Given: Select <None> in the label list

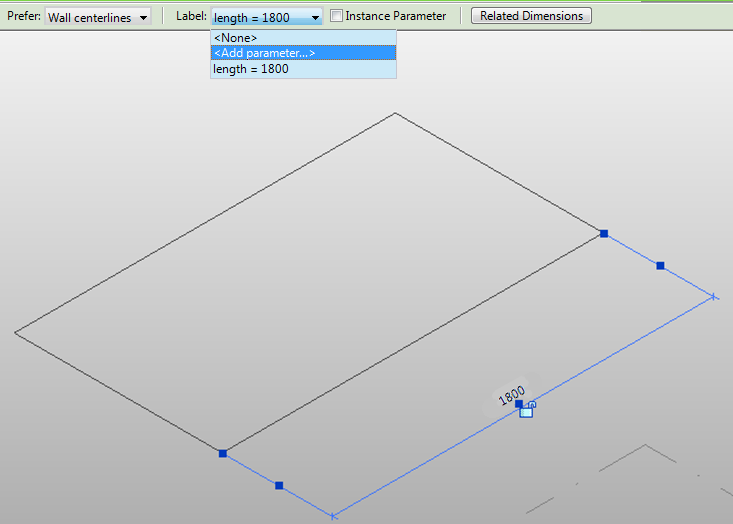Looking at the screenshot, I should [303, 38].
